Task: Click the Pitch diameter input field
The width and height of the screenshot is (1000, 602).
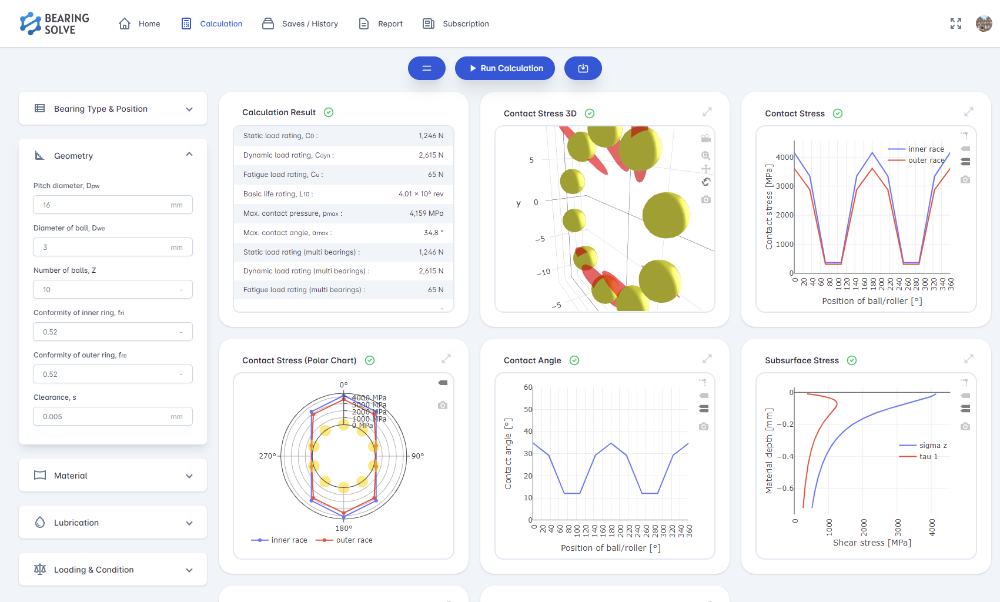Action: (x=113, y=205)
